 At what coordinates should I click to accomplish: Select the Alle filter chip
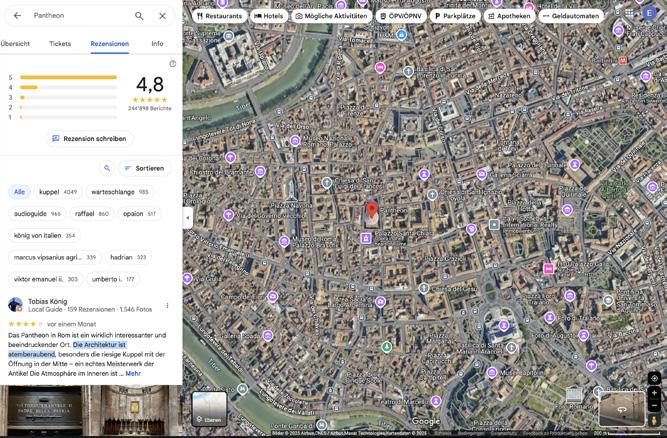click(19, 192)
